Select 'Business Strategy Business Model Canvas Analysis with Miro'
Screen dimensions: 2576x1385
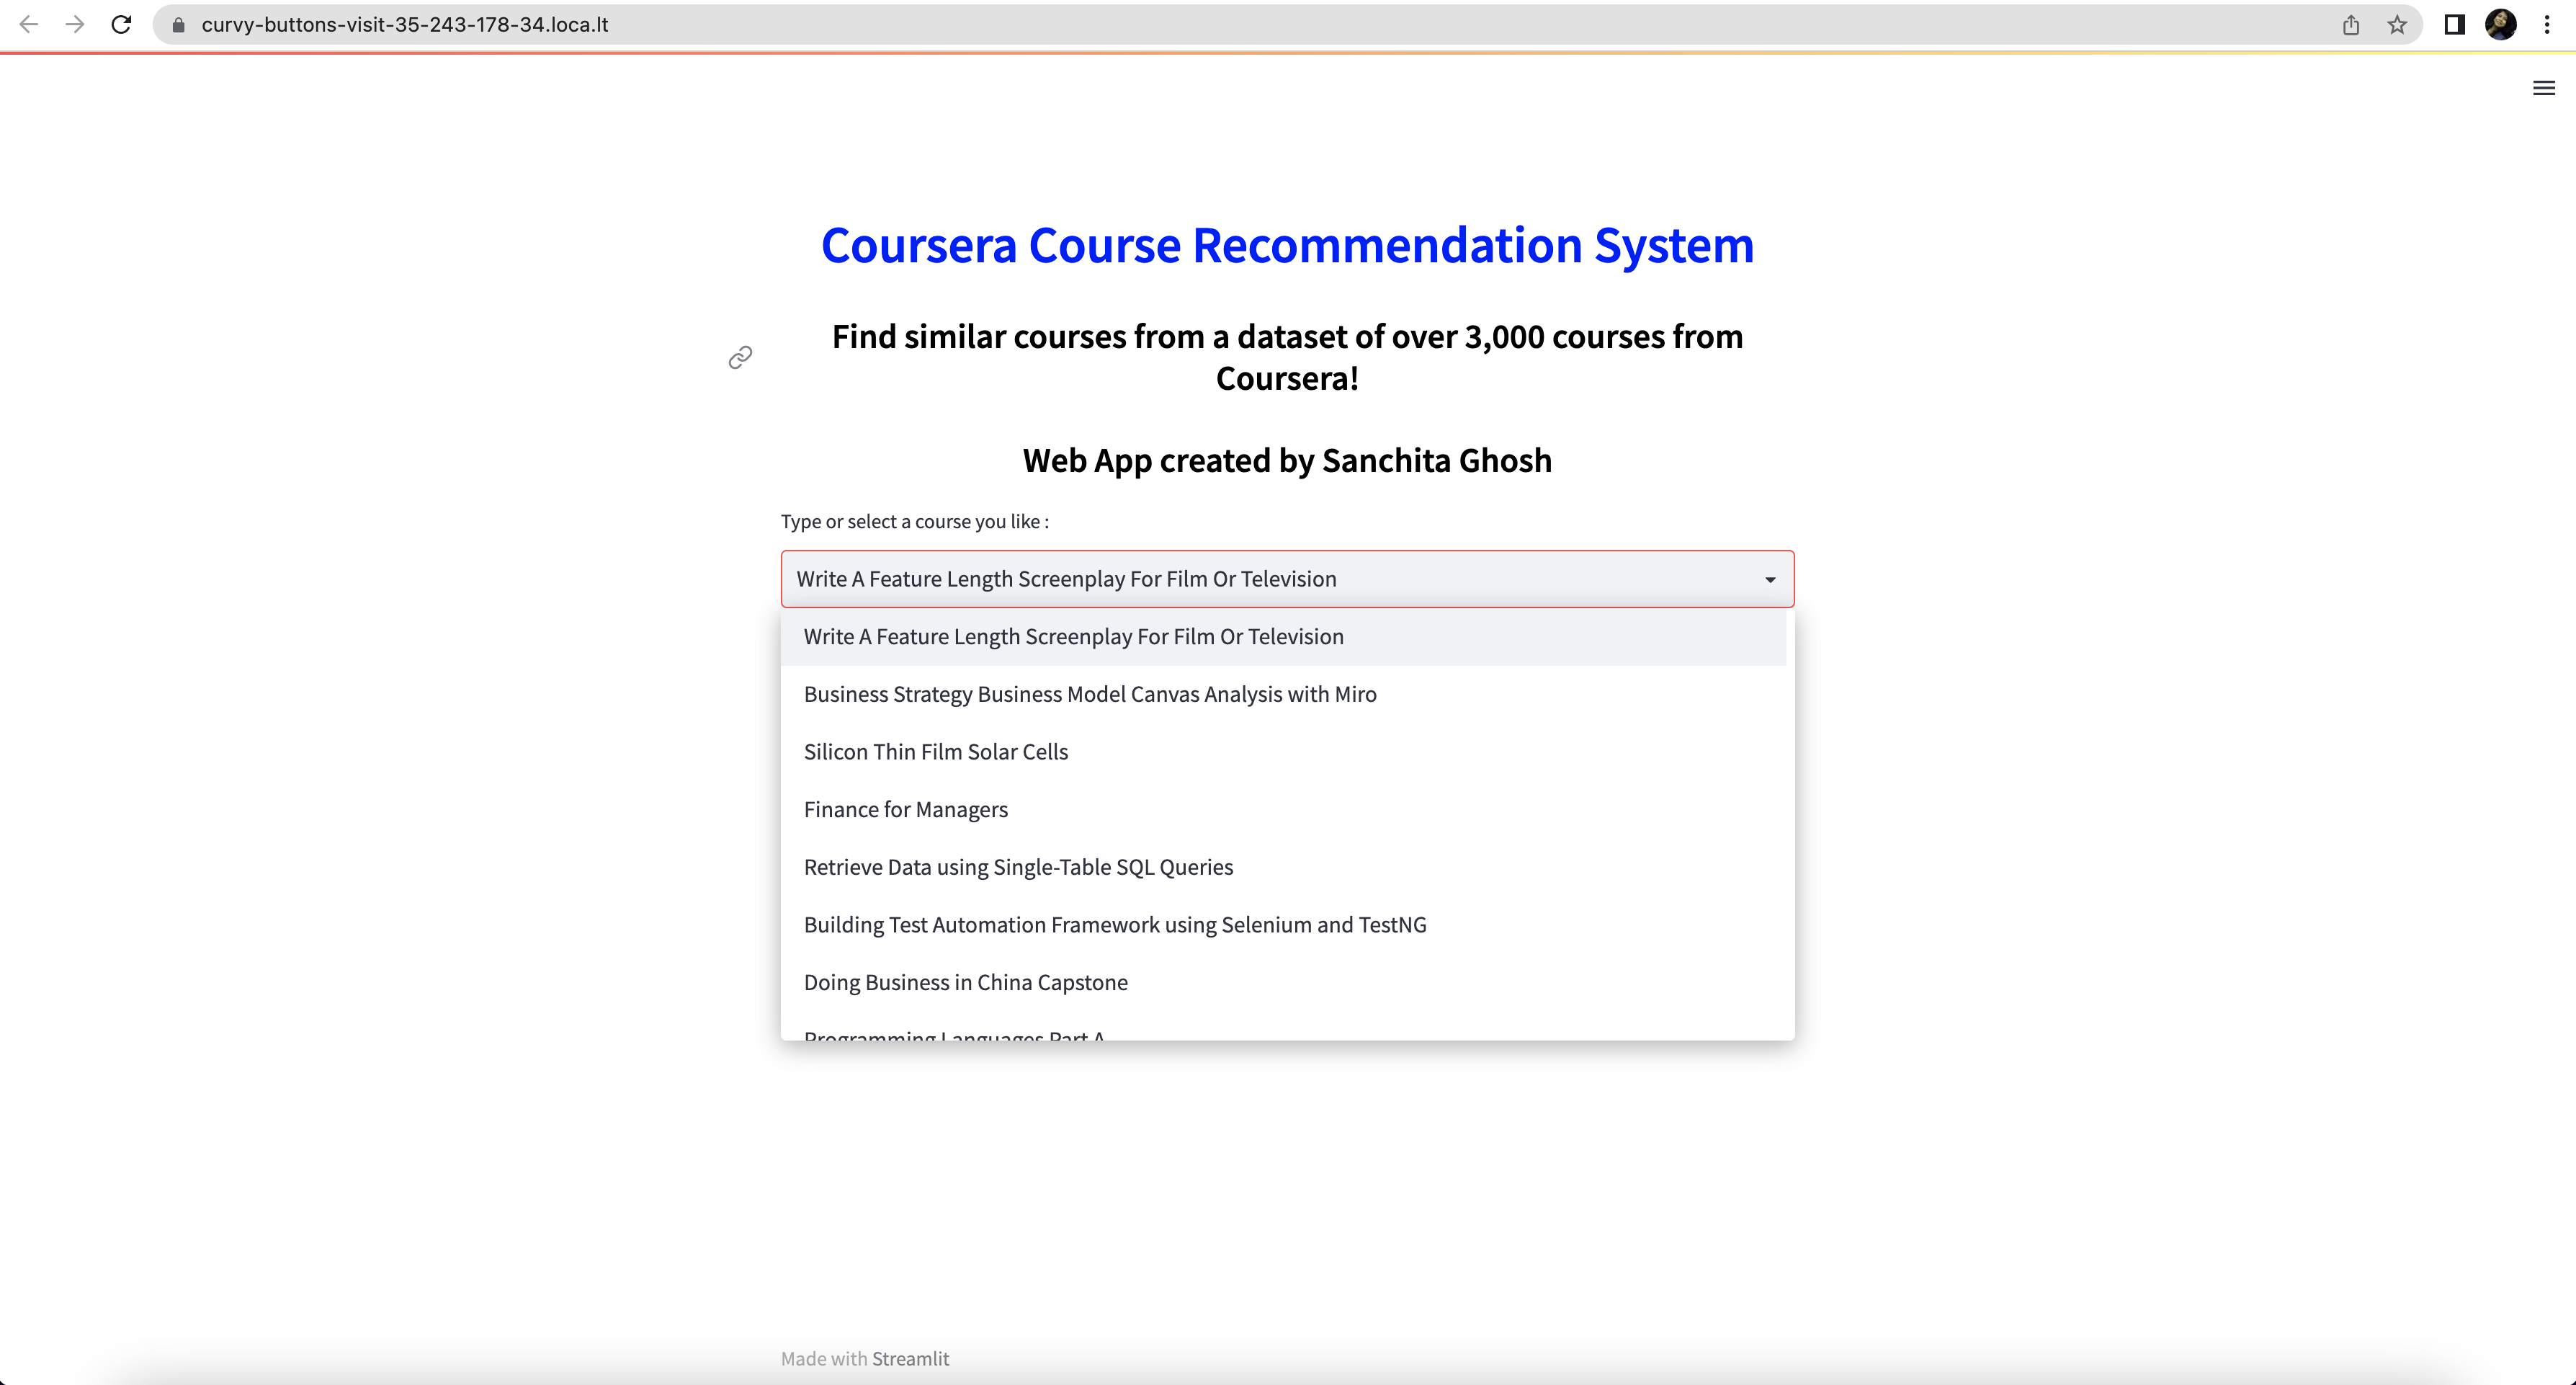1090,693
